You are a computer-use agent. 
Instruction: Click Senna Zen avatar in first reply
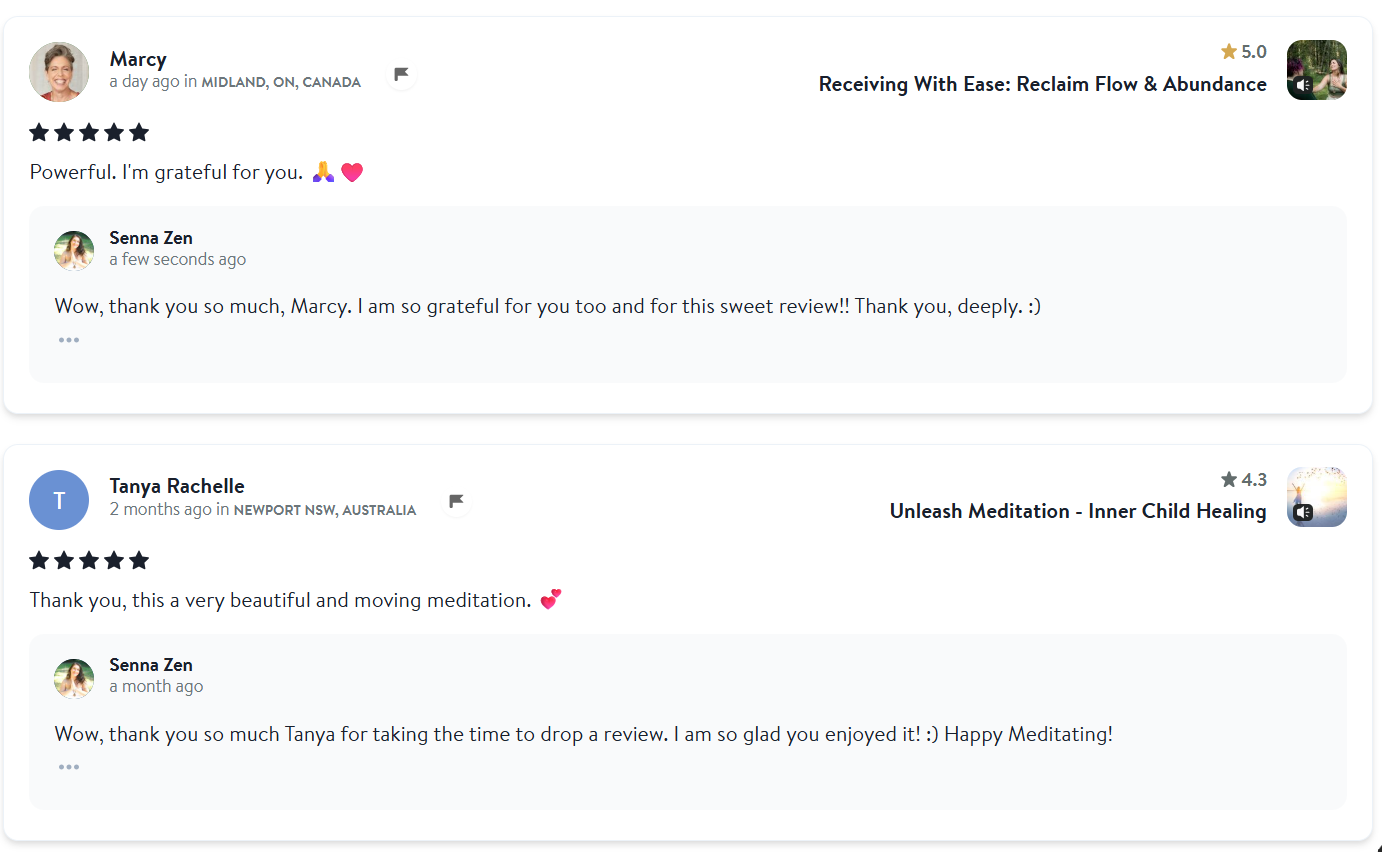(74, 251)
